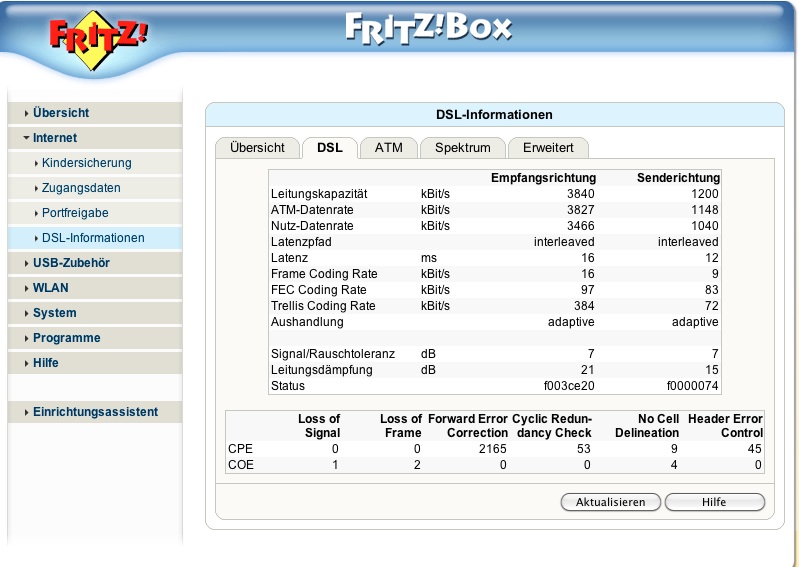Click the 1200 Leitungskapazität value
Viewport: 799px width, 567px height.
pos(705,194)
